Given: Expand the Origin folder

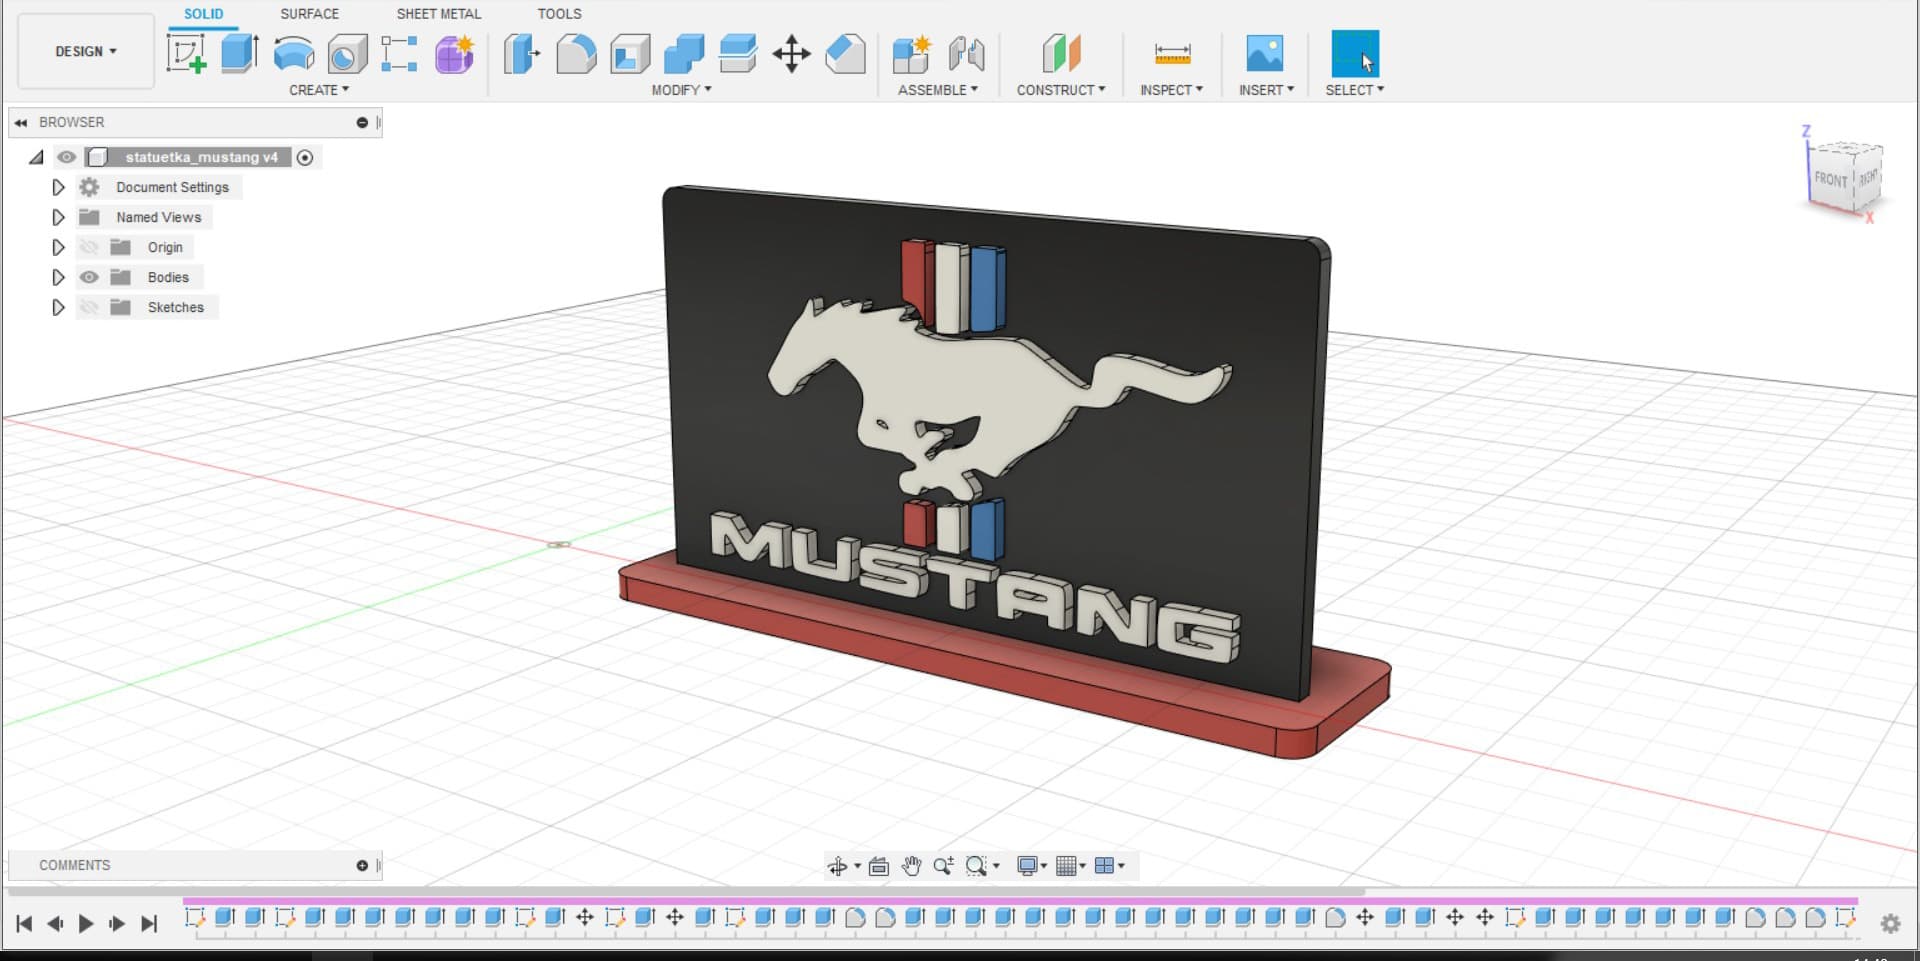Looking at the screenshot, I should [x=58, y=247].
